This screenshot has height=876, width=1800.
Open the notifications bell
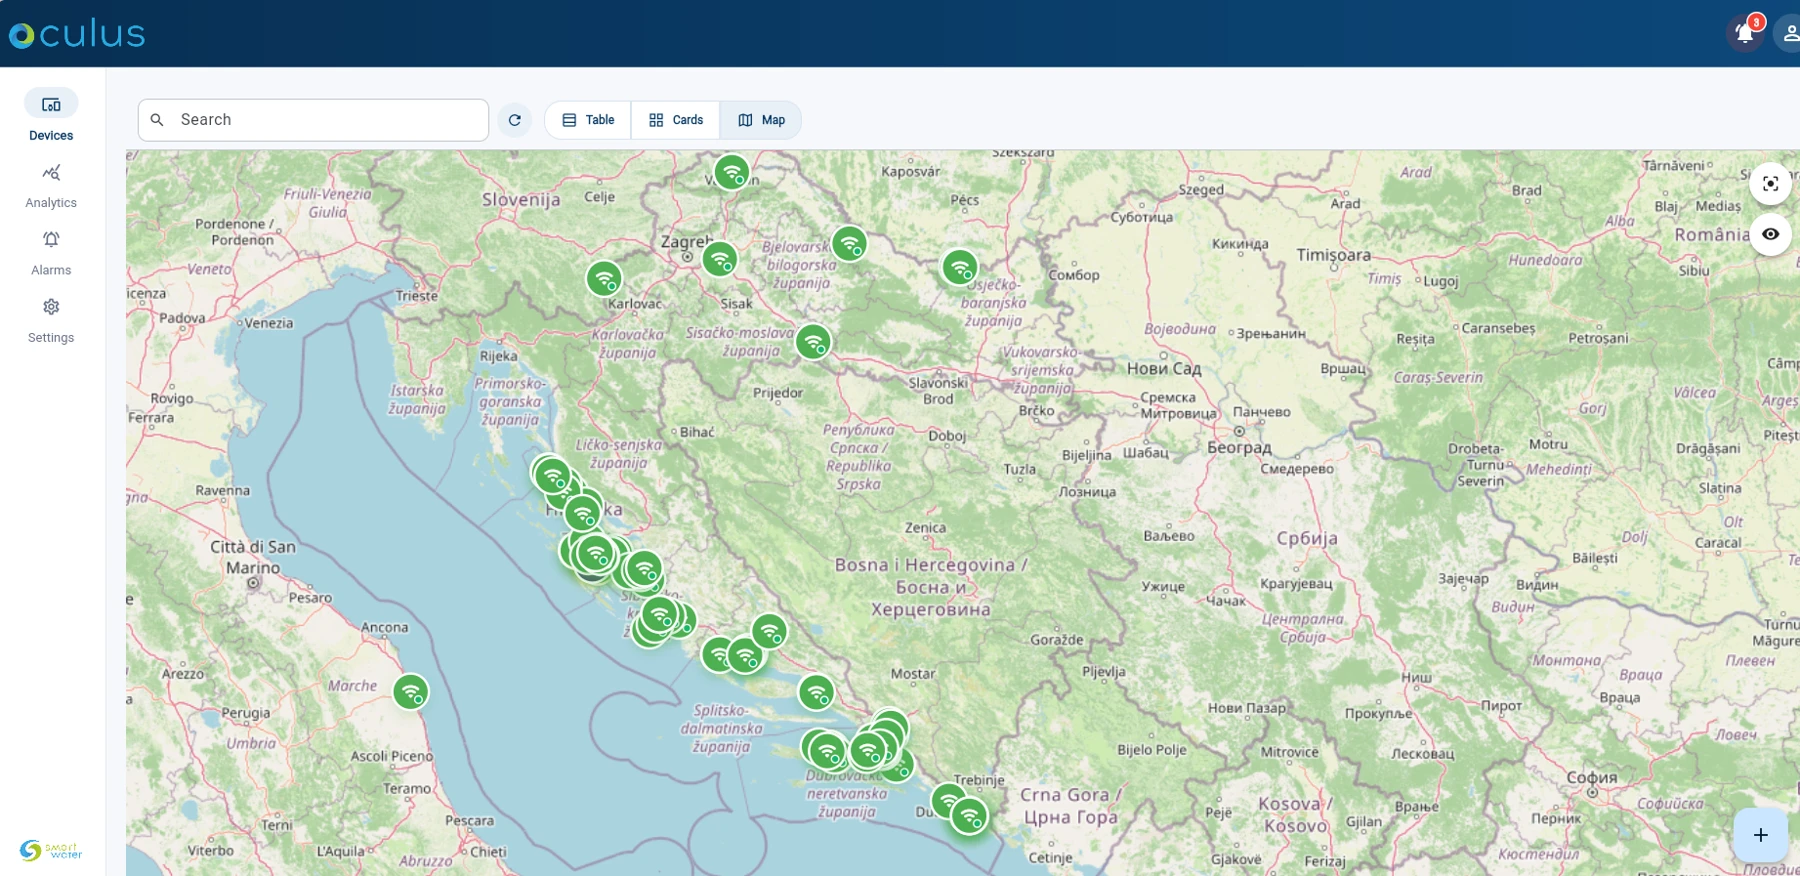[1745, 33]
